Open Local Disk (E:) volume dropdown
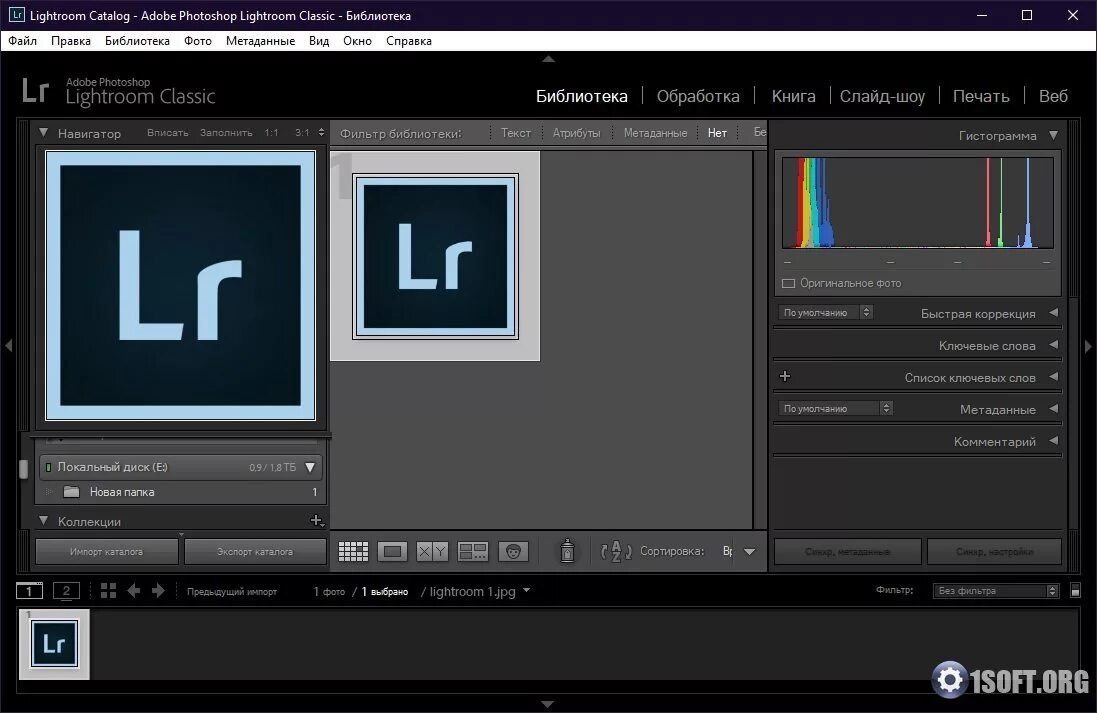 tap(310, 467)
